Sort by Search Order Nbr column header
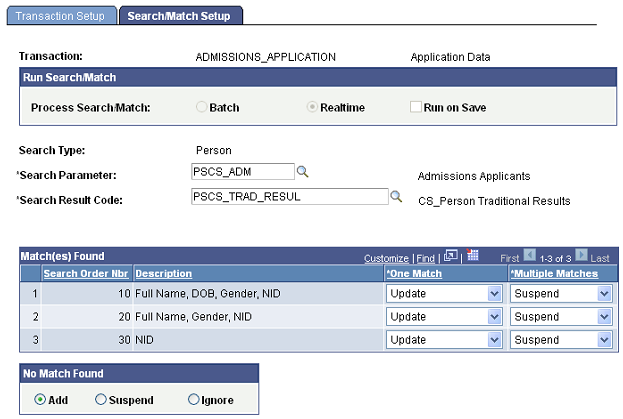 point(86,273)
